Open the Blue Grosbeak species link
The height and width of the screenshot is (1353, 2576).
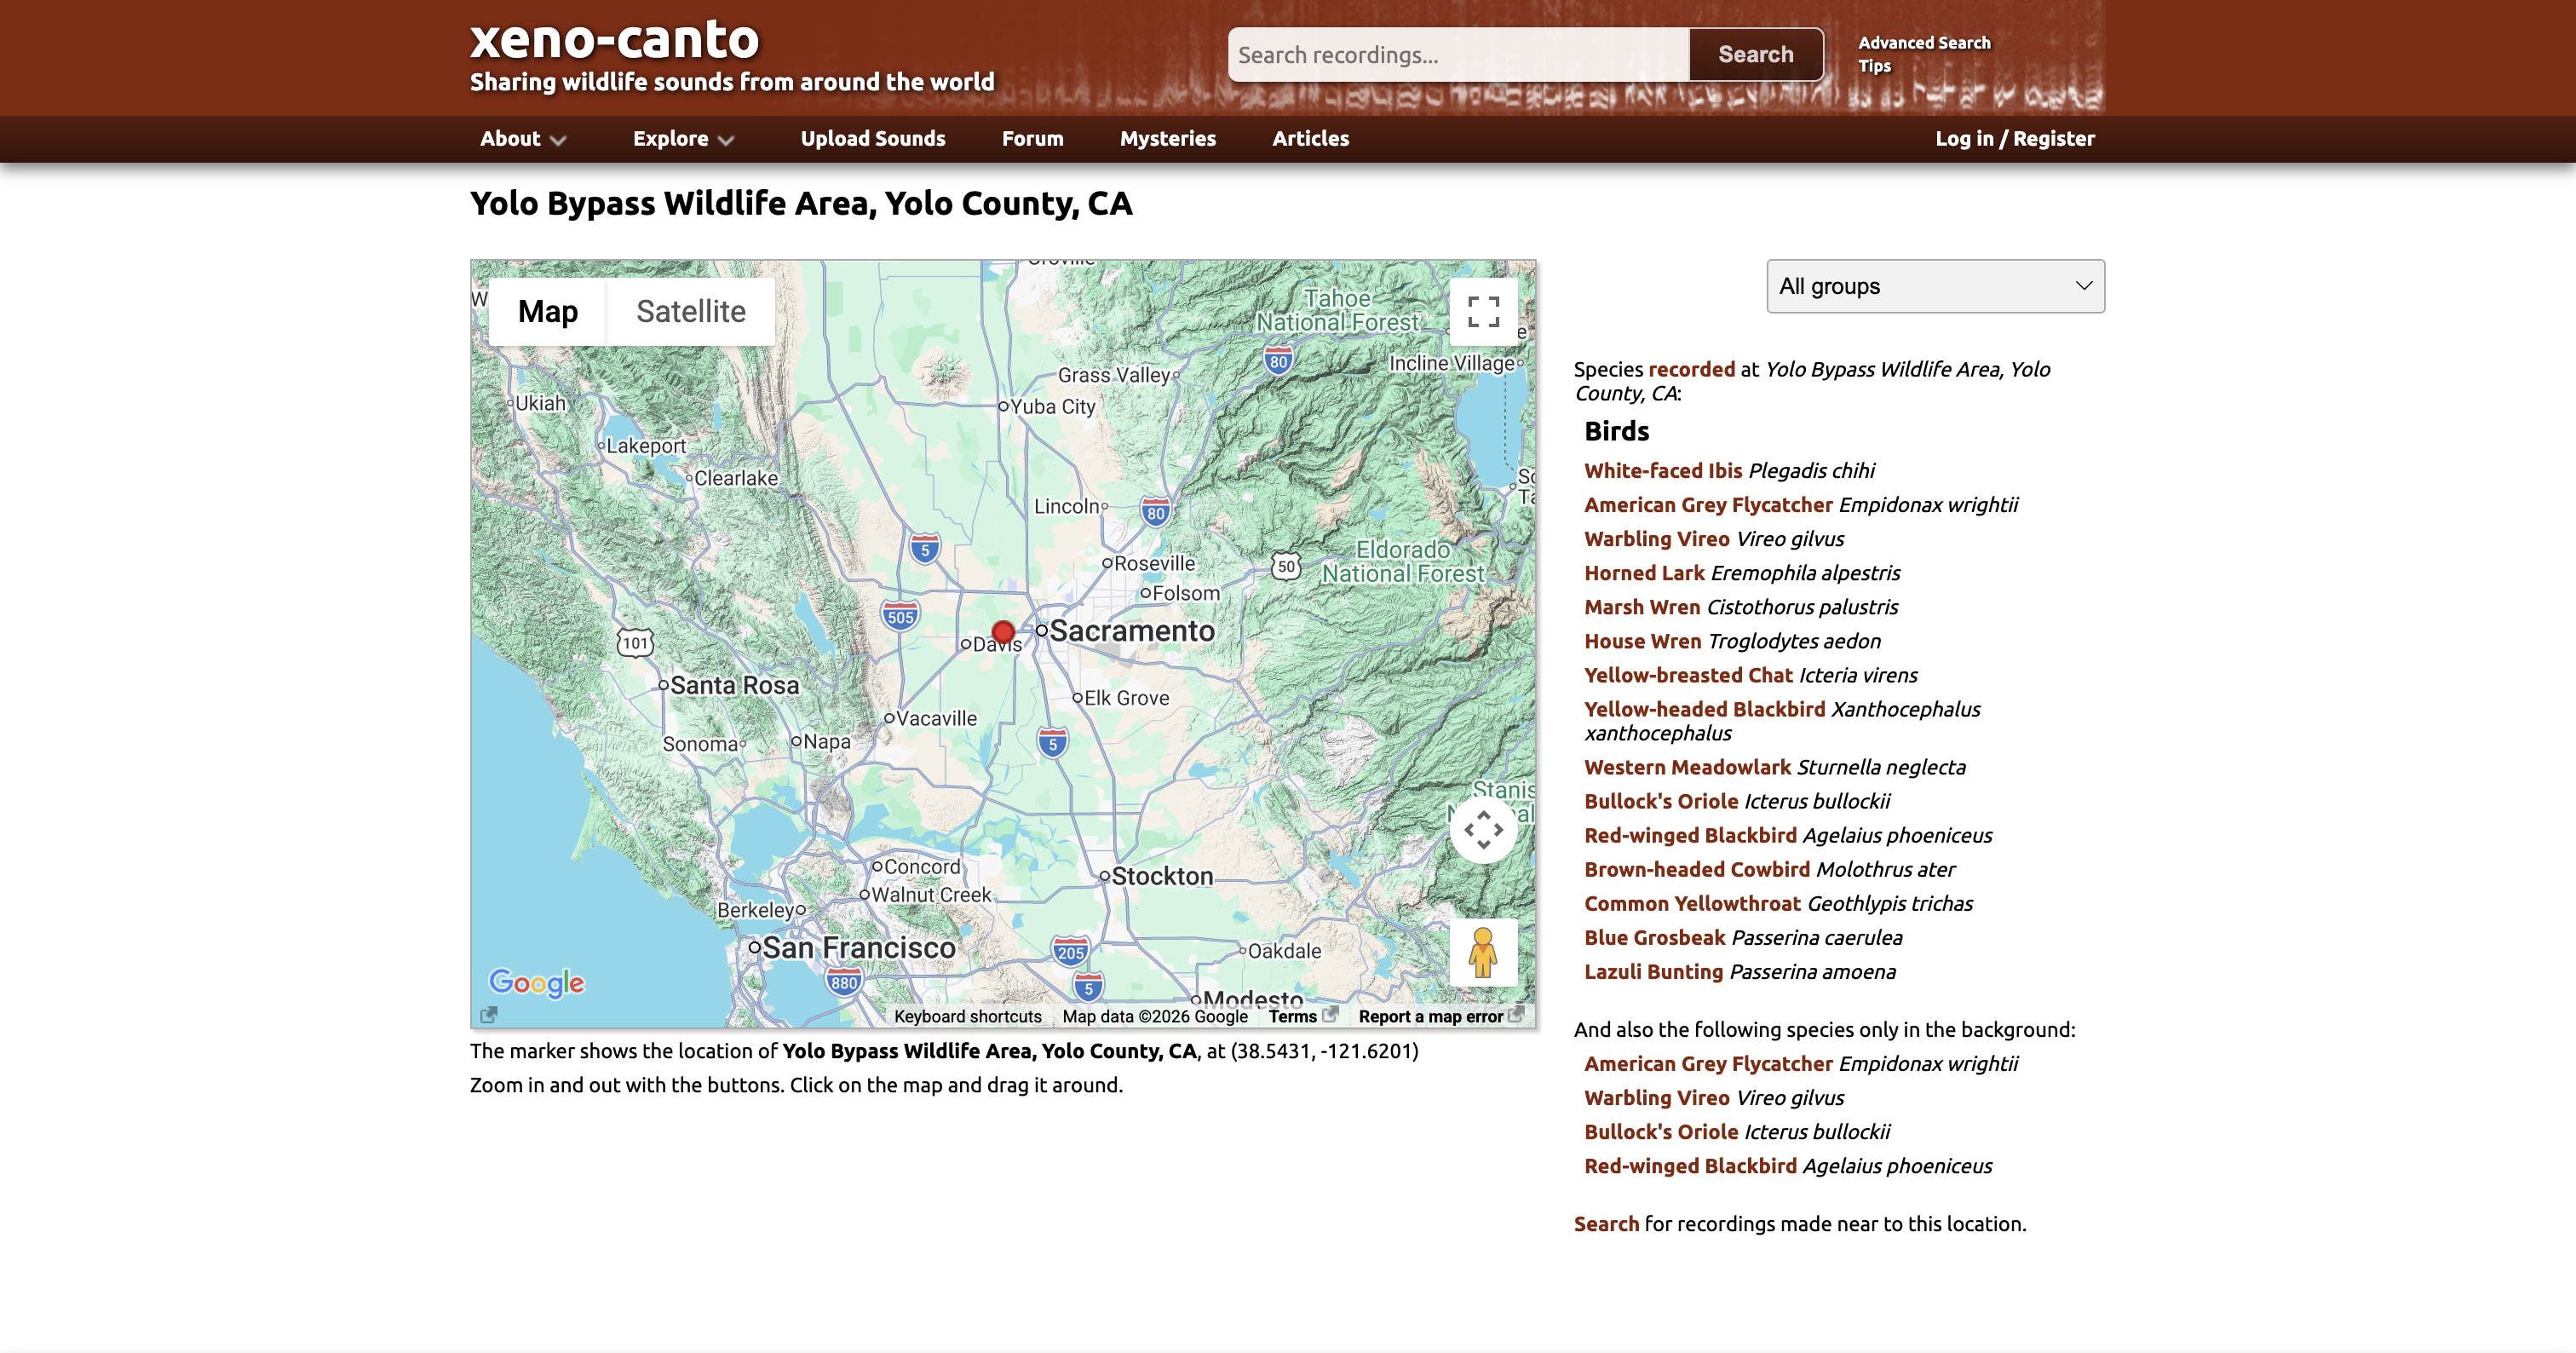click(1654, 937)
